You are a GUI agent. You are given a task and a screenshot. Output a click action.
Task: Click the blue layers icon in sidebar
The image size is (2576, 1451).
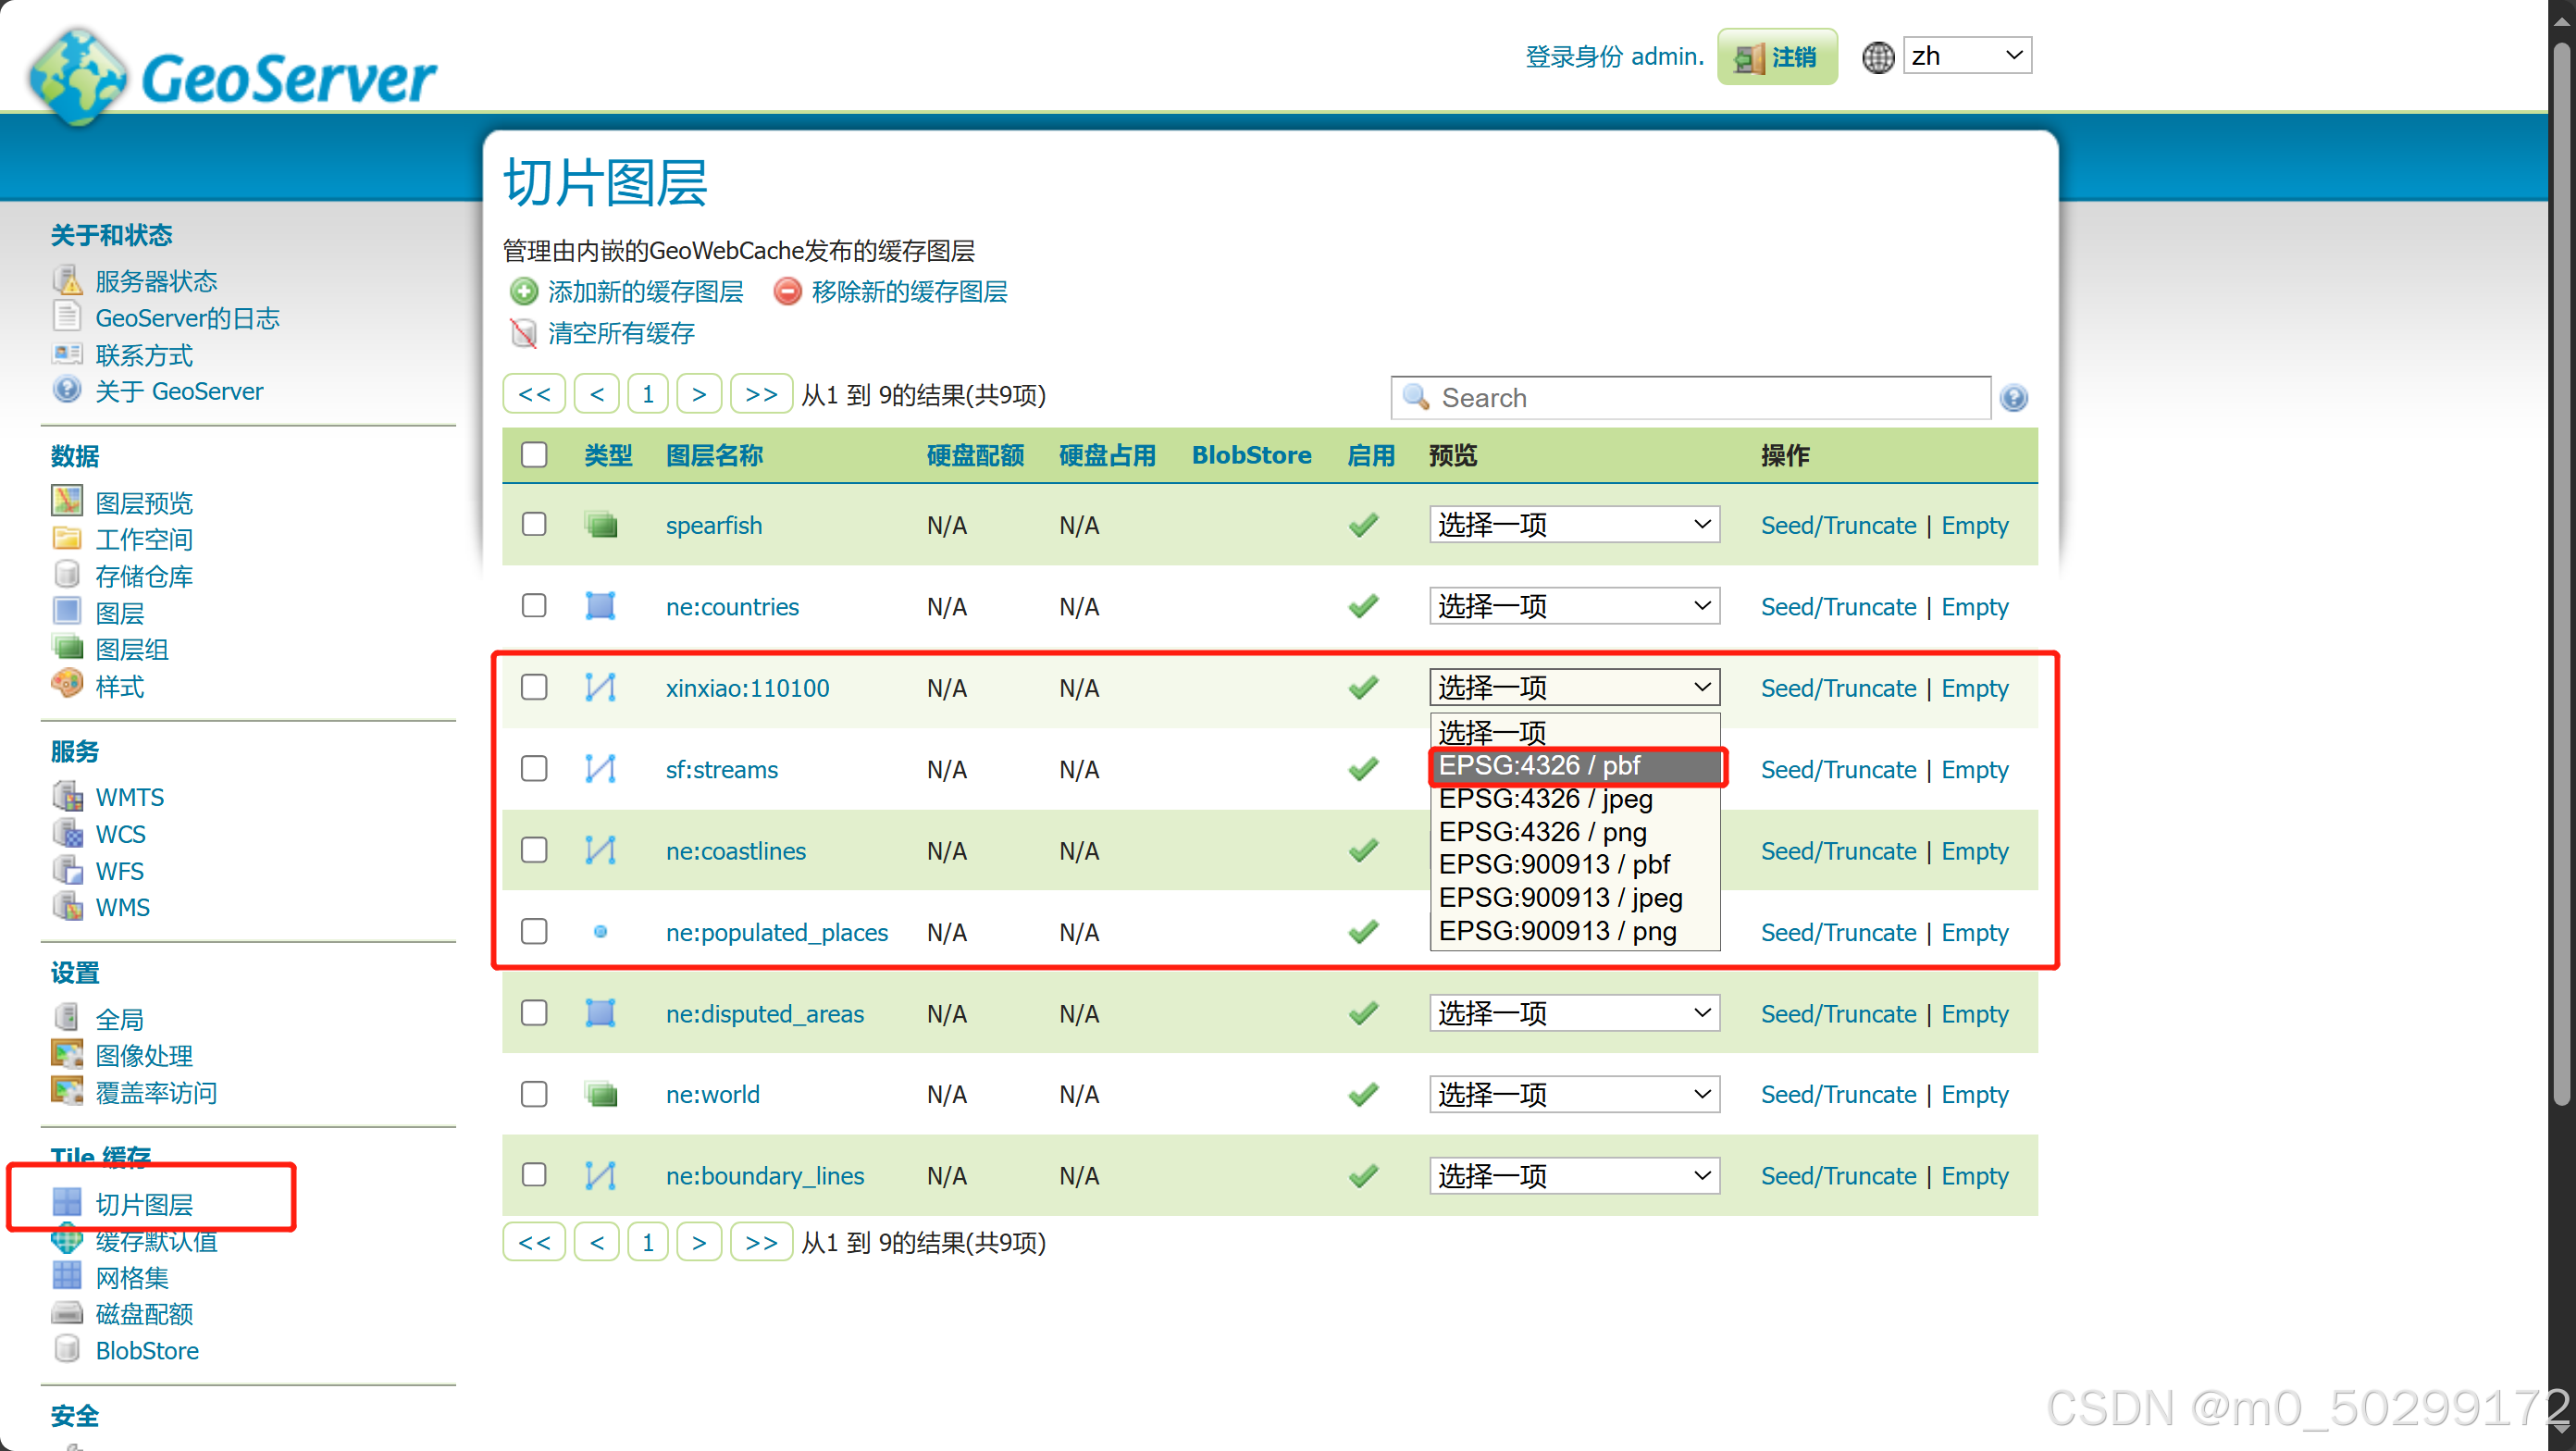(x=67, y=611)
